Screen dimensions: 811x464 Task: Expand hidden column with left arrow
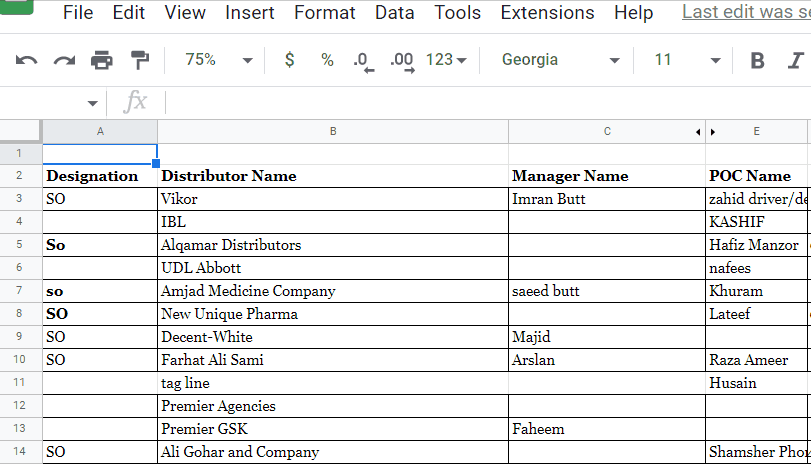698,132
